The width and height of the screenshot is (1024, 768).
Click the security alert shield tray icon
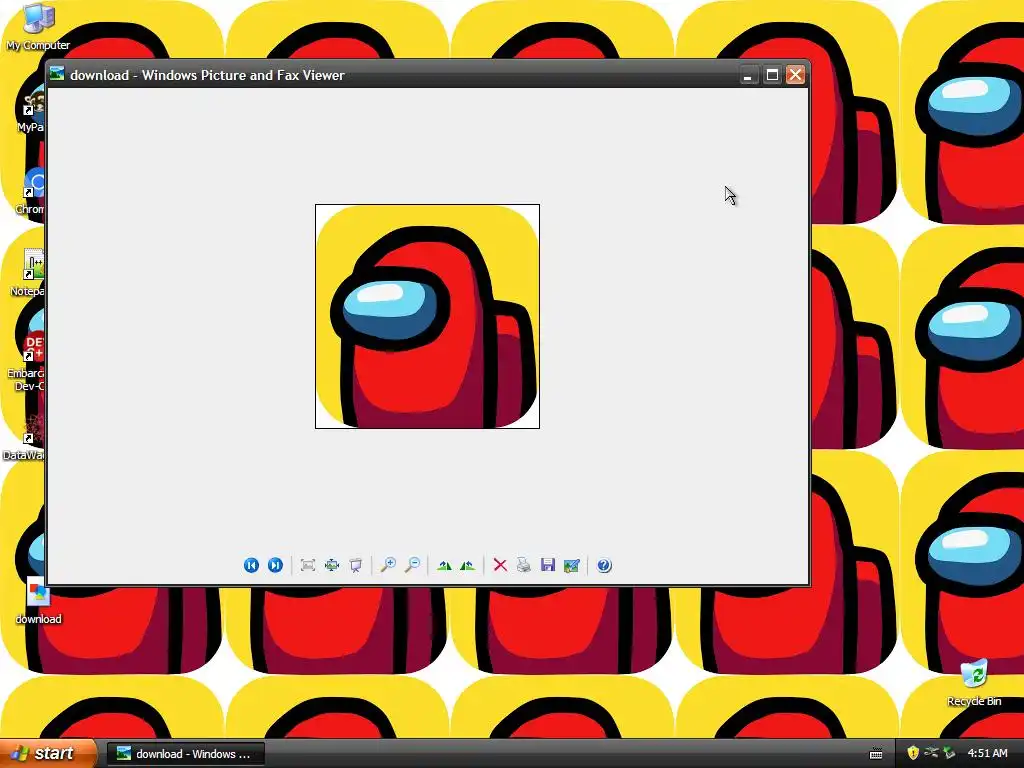[913, 753]
